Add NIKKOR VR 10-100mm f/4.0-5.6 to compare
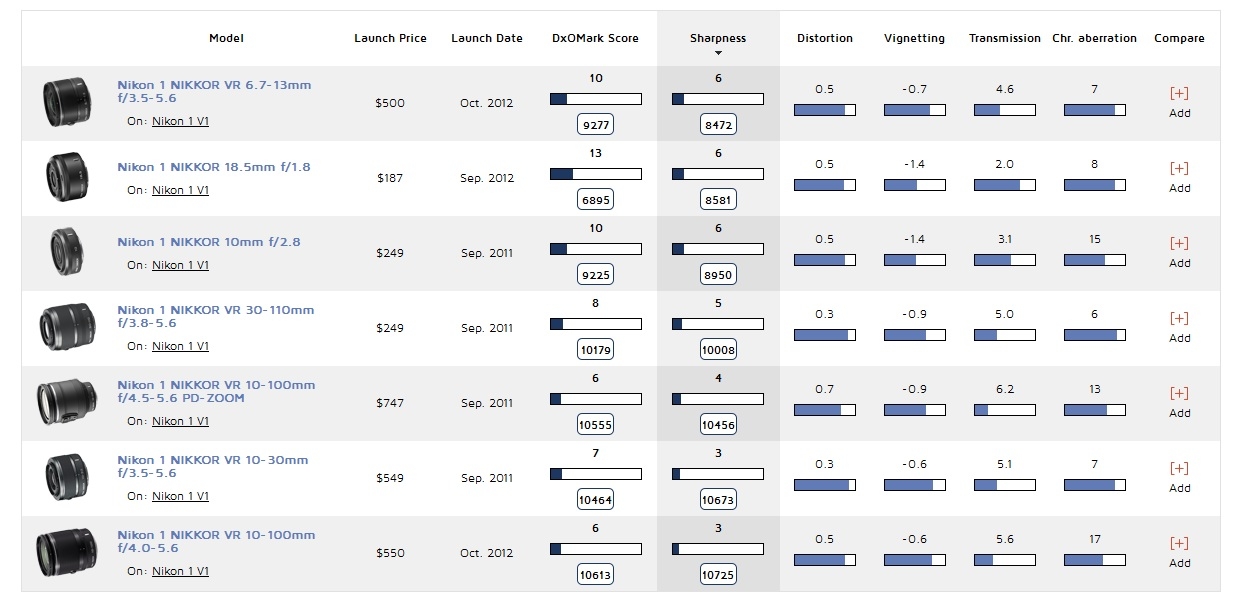This screenshot has width=1239, height=609. point(1179,552)
